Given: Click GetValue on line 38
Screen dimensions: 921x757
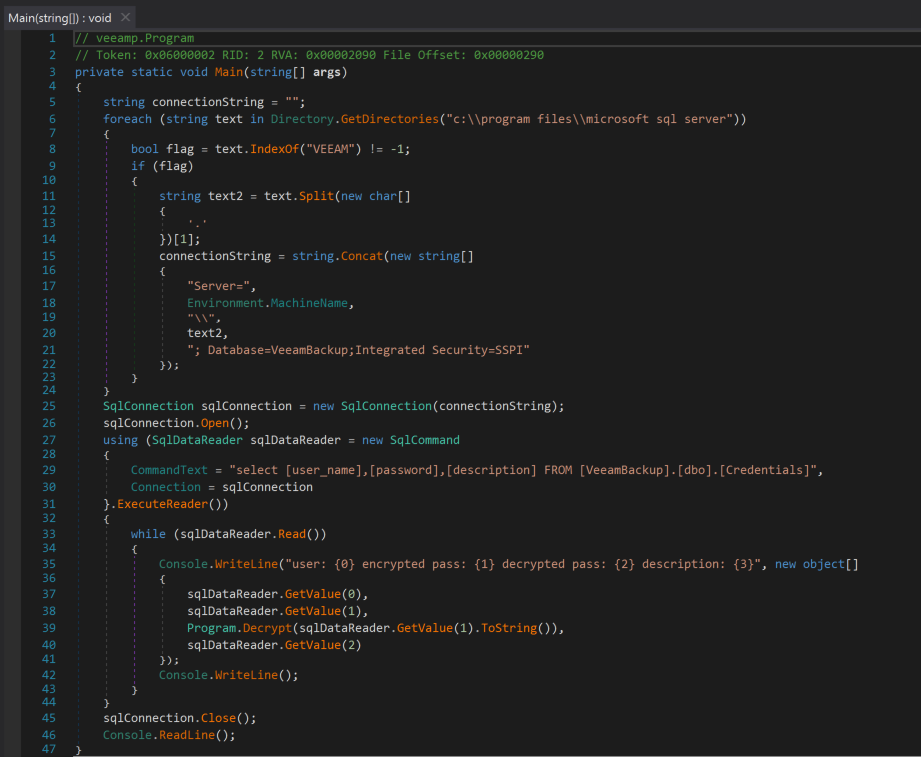Looking at the screenshot, I should pos(312,611).
